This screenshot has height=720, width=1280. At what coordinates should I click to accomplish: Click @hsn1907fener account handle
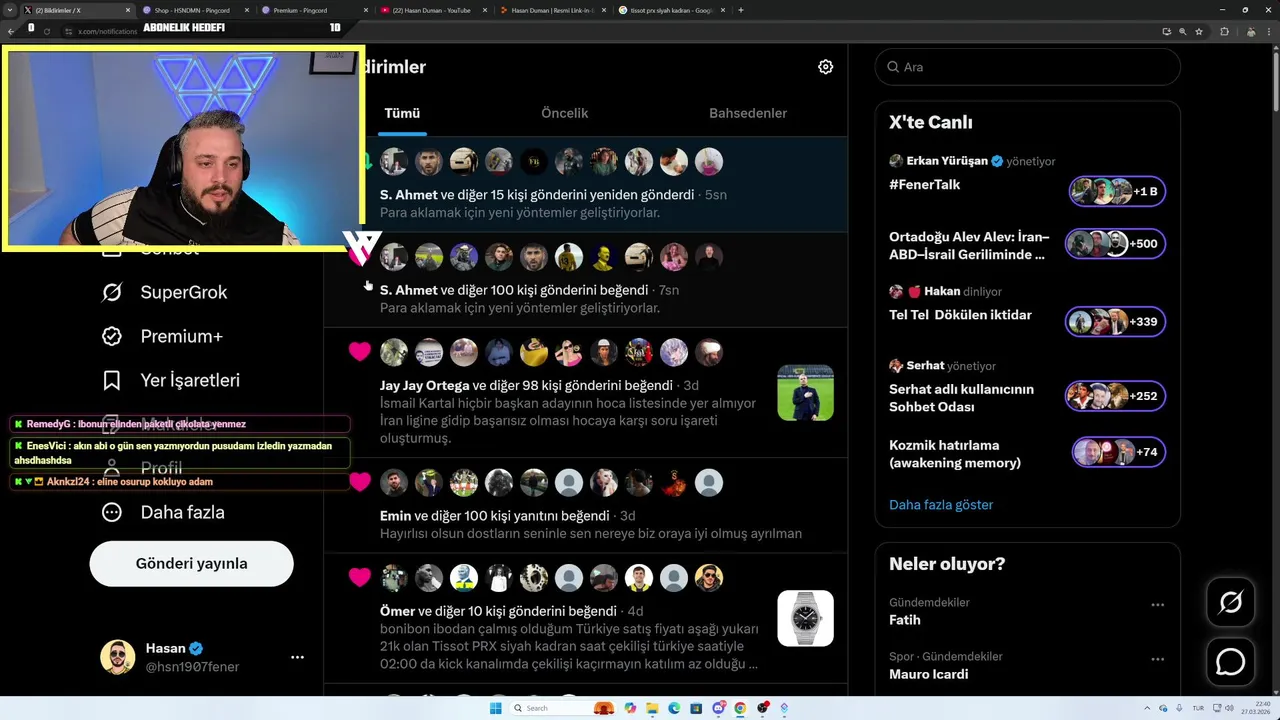coord(192,667)
